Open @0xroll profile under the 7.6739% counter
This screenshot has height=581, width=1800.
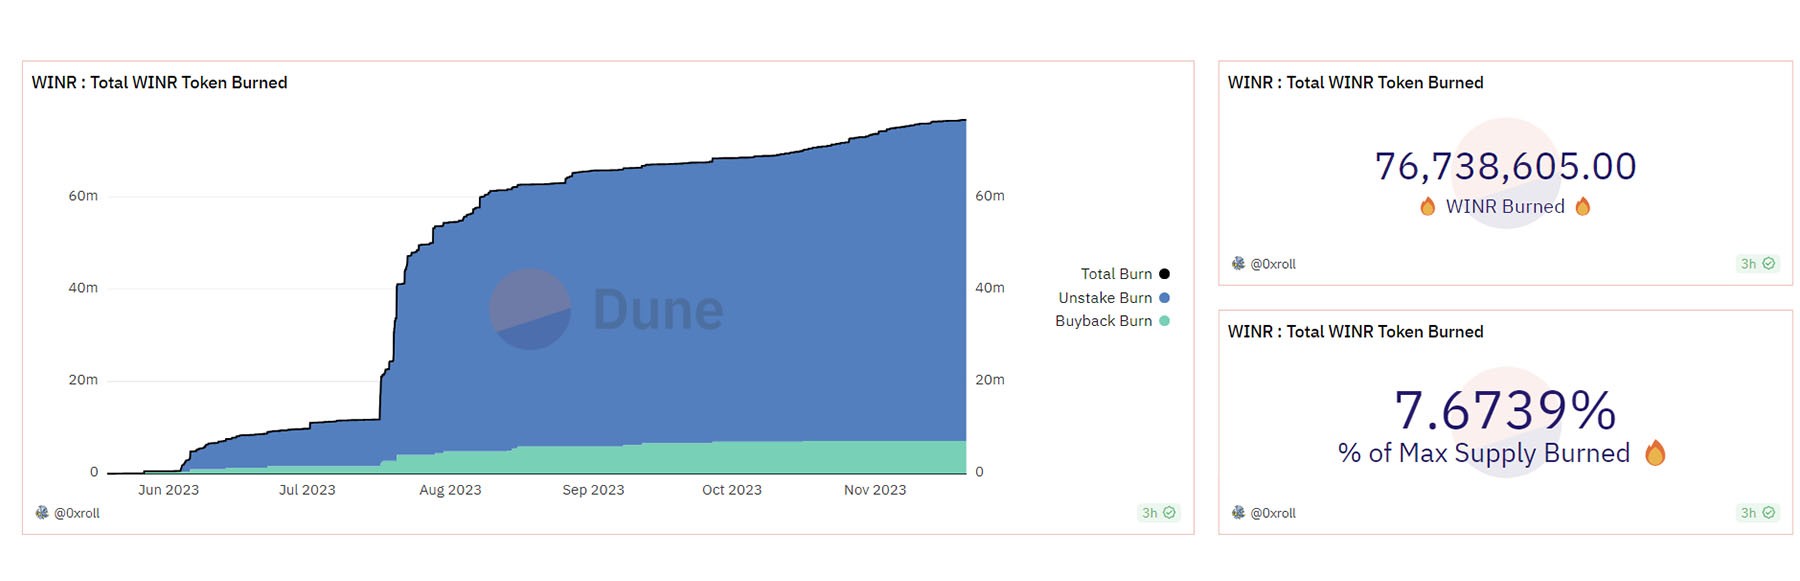pyautogui.click(x=1273, y=513)
